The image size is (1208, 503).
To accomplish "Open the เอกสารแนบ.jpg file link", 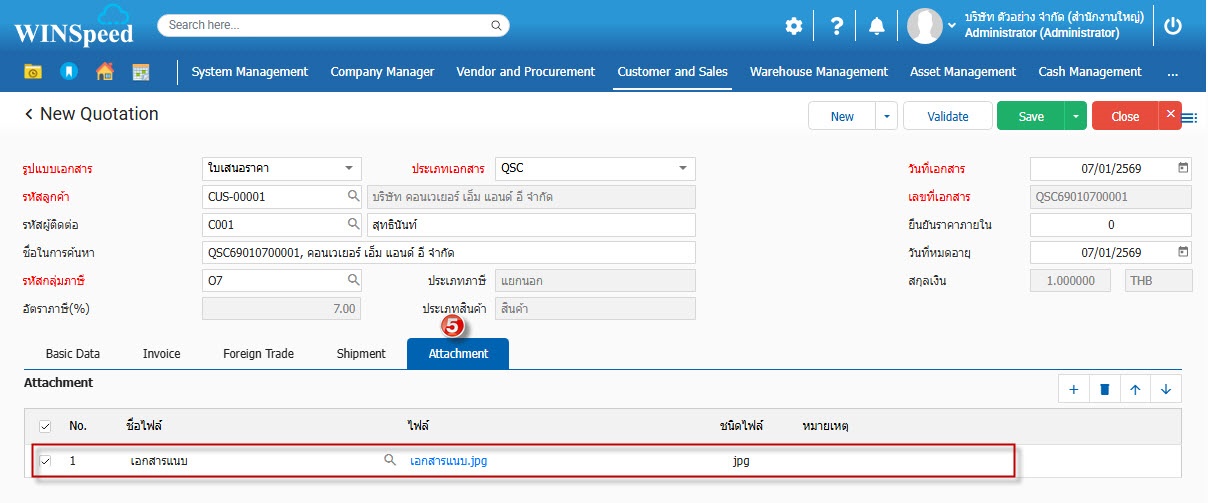I will click(x=448, y=461).
